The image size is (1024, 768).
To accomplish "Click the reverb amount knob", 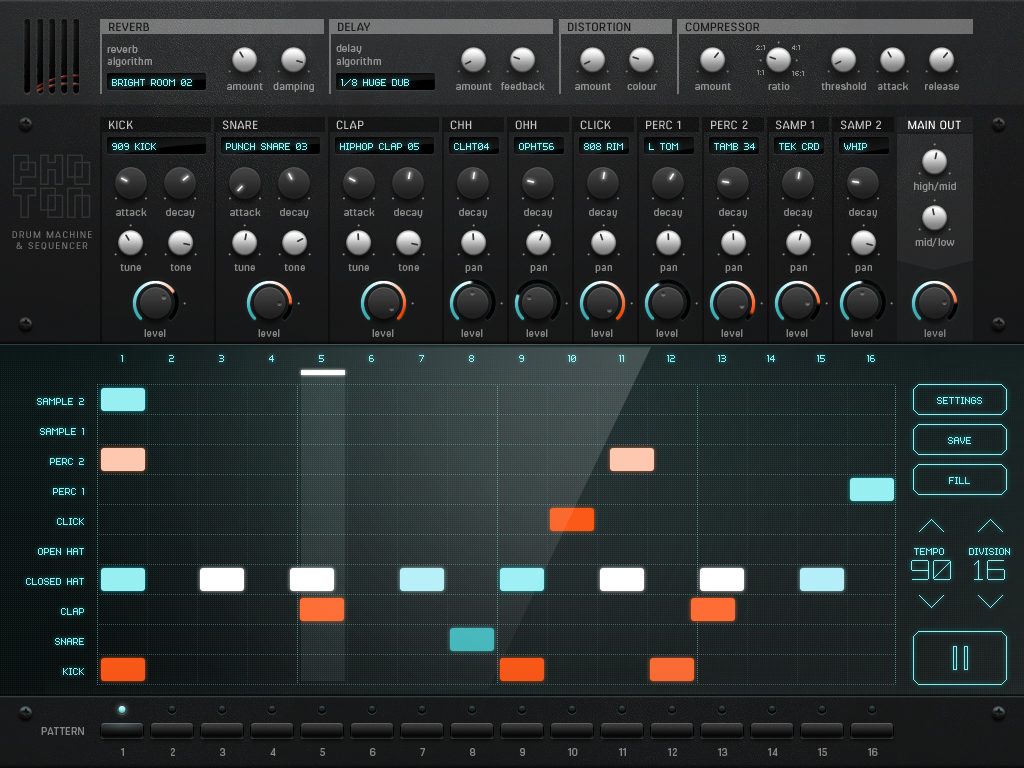I will (x=244, y=60).
